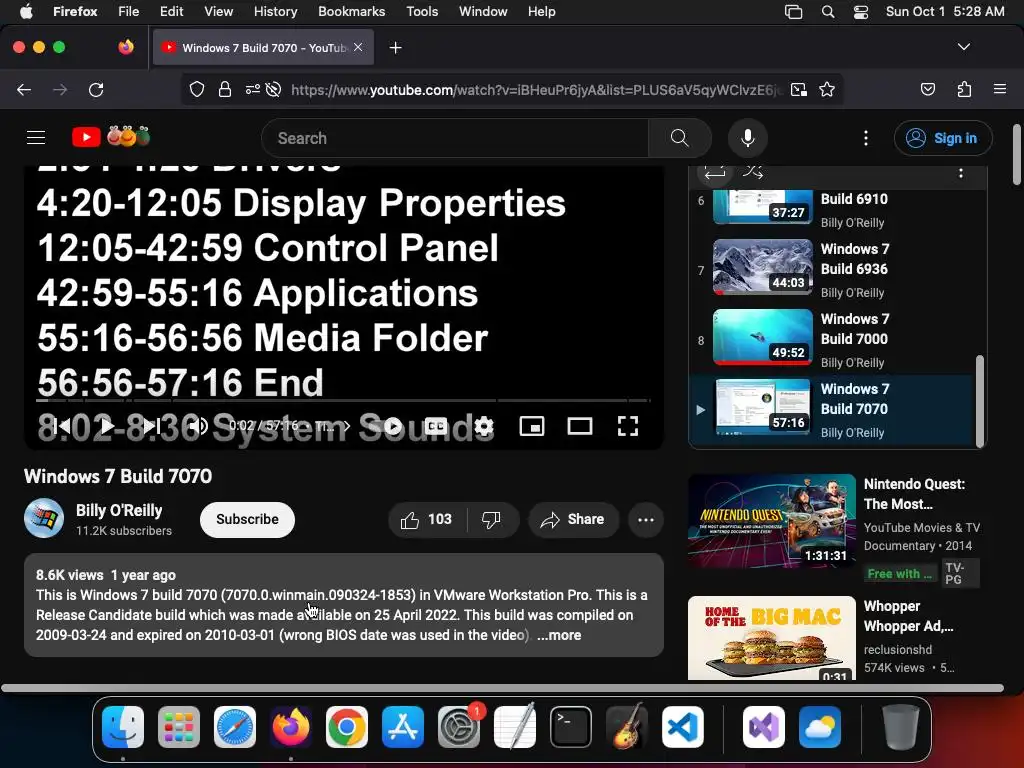The height and width of the screenshot is (768, 1024).
Task: Open Firefox application hamburger menu
Action: [1000, 89]
